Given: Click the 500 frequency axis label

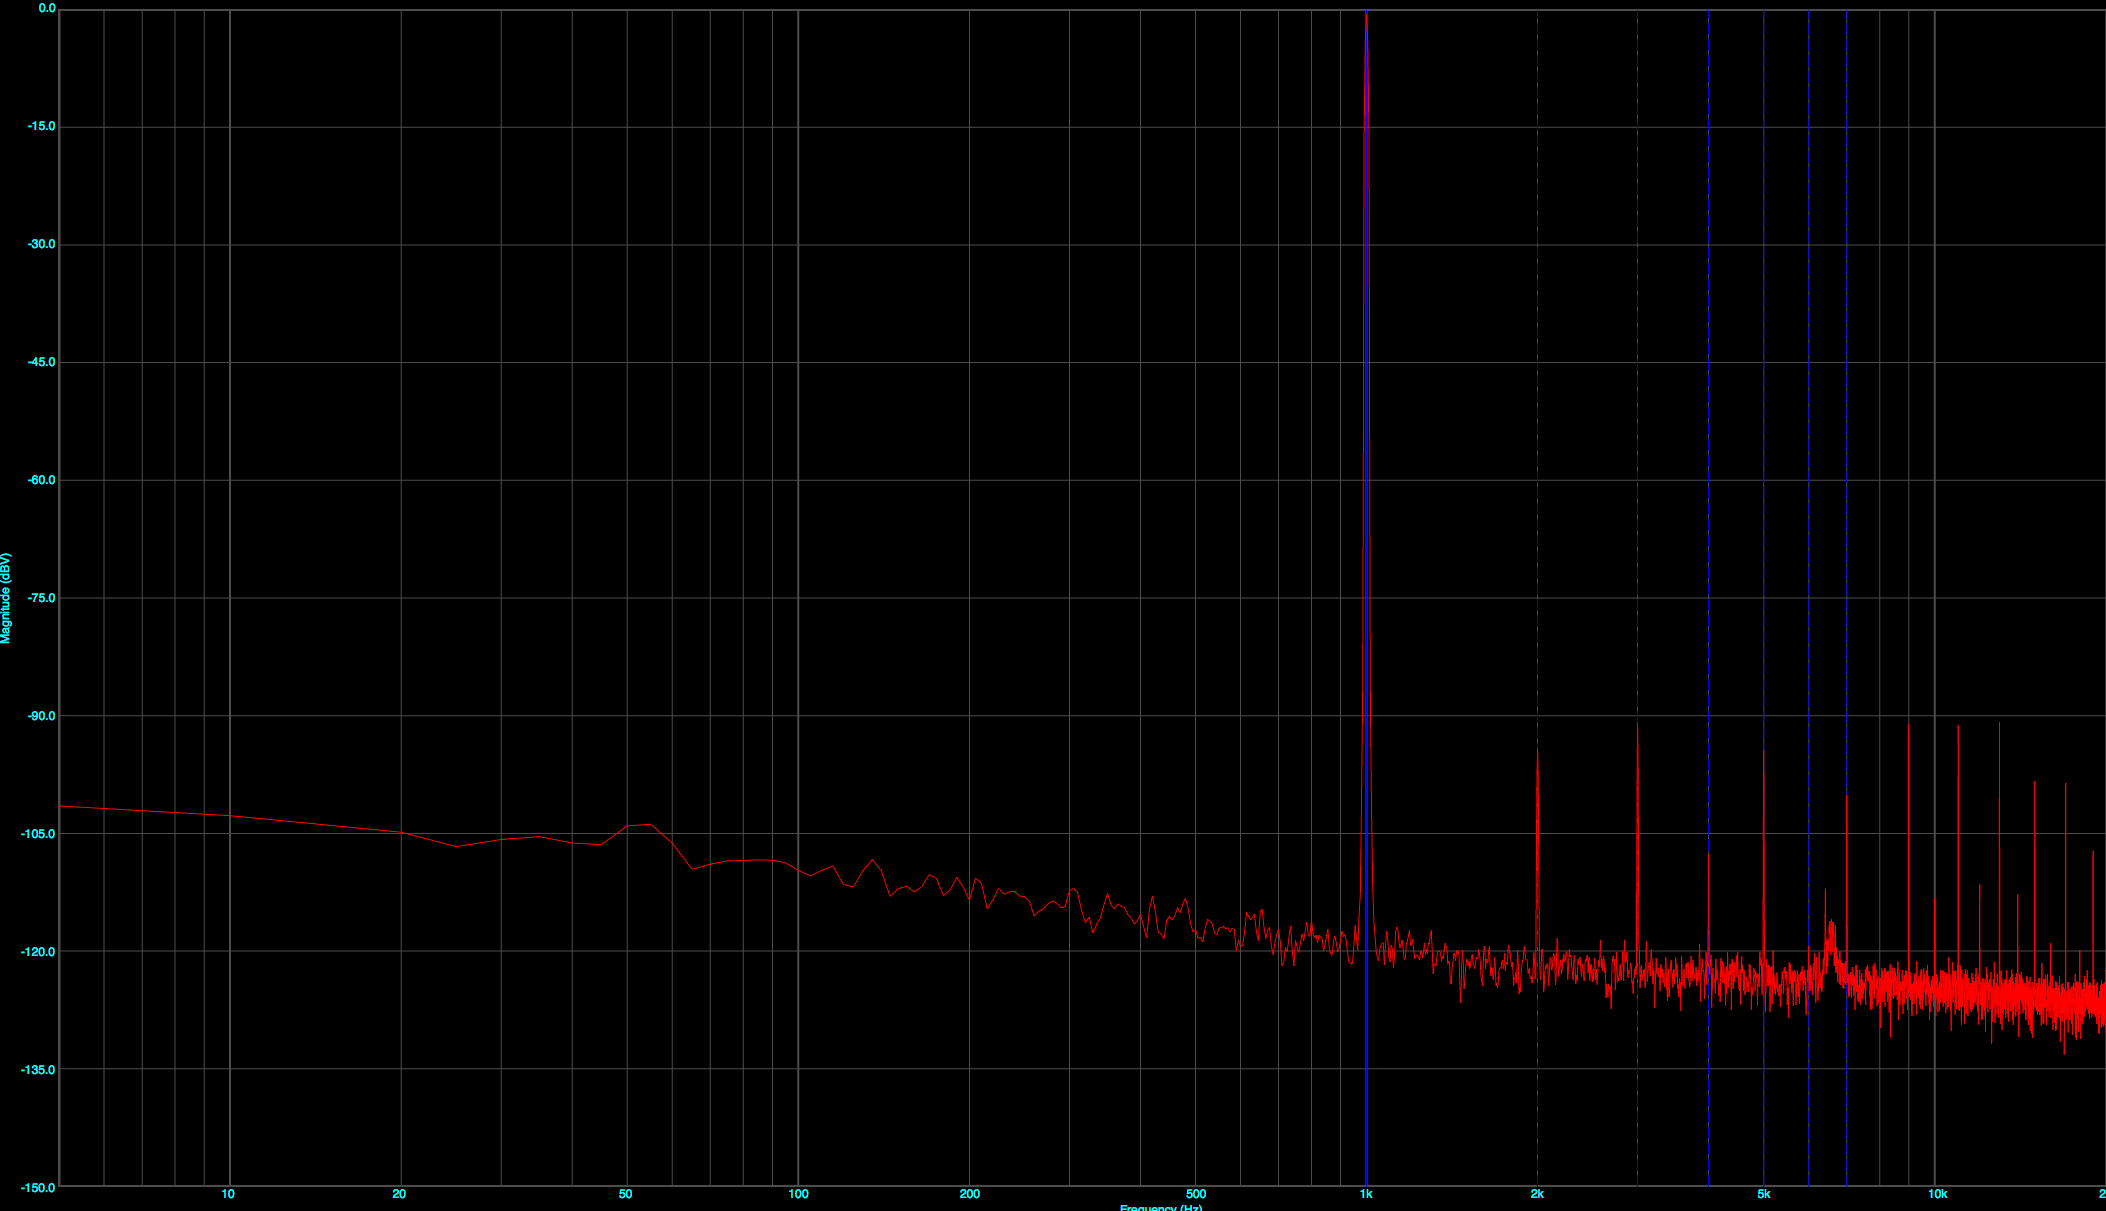Looking at the screenshot, I should 1195,1194.
